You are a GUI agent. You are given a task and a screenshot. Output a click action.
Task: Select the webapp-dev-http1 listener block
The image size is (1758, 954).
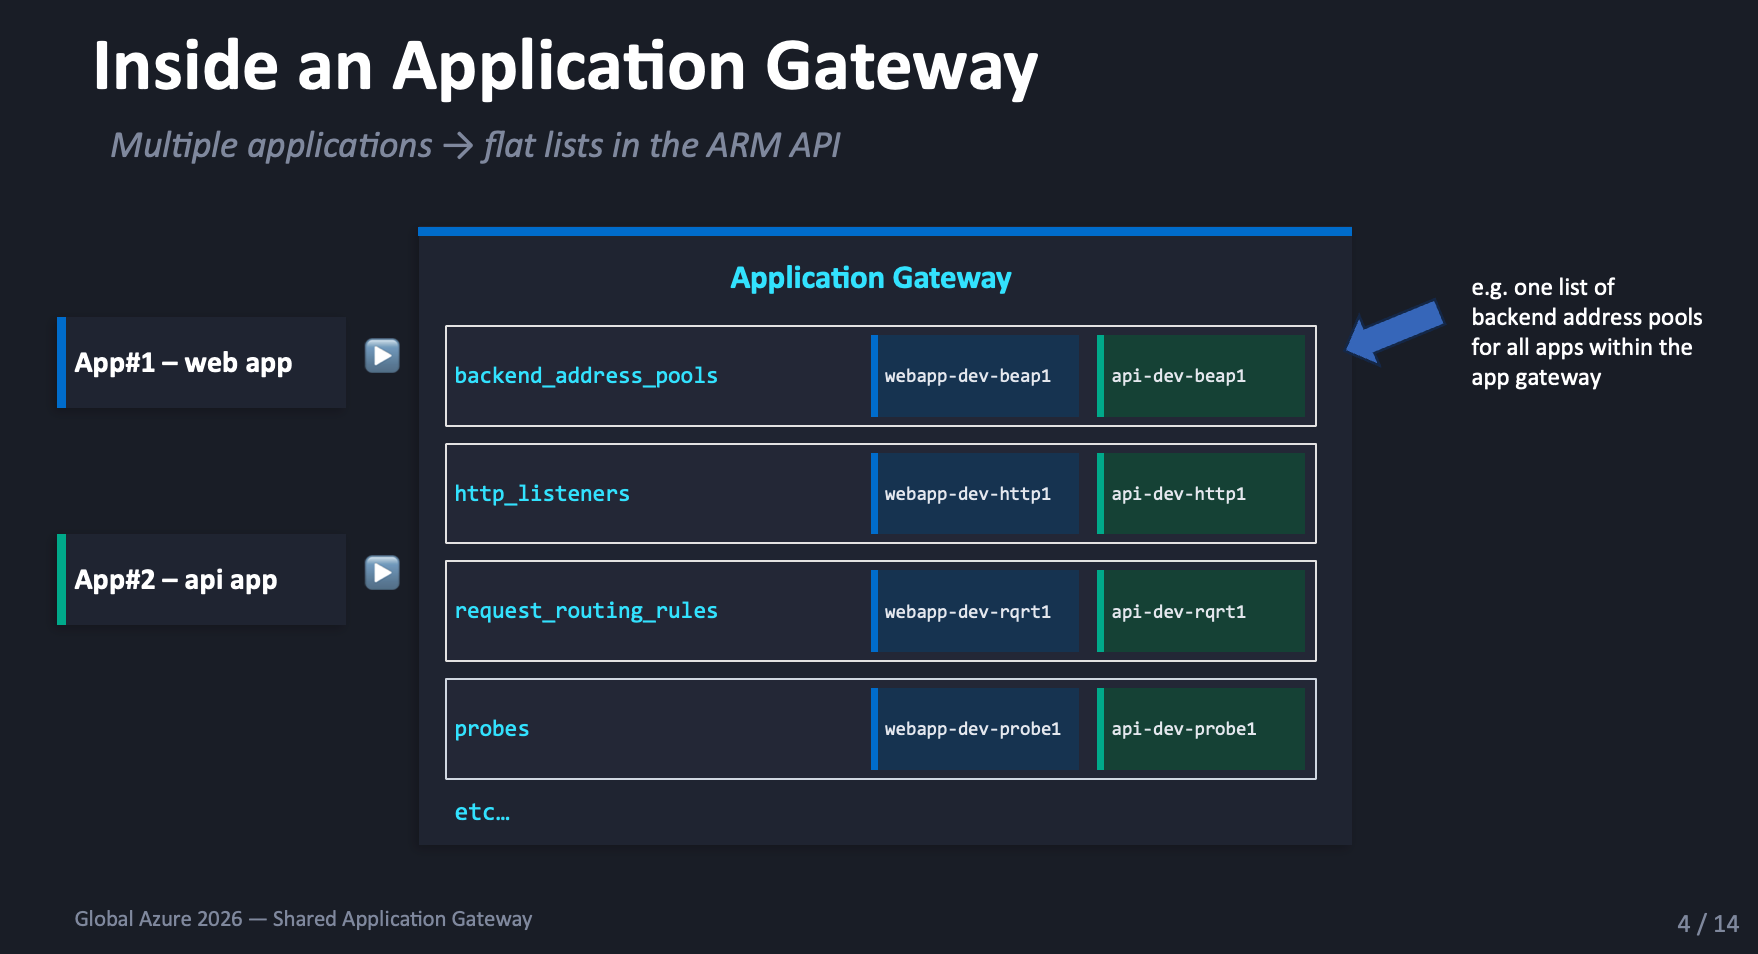(x=975, y=494)
